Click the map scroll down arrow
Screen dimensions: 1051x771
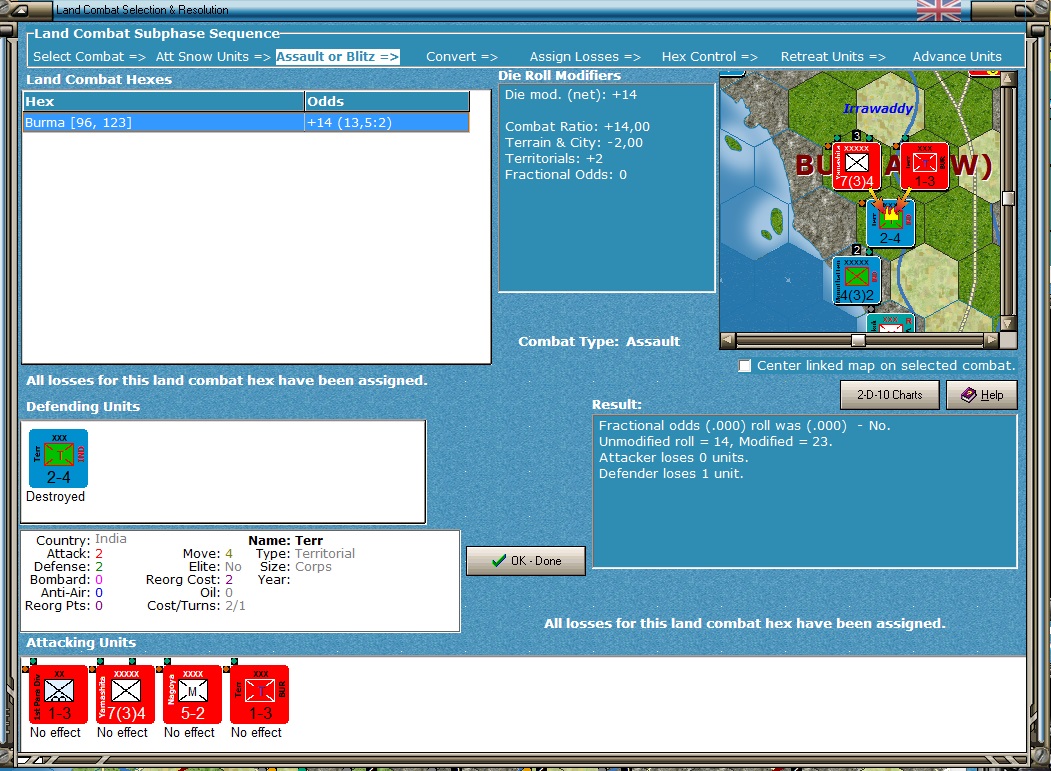(1008, 323)
